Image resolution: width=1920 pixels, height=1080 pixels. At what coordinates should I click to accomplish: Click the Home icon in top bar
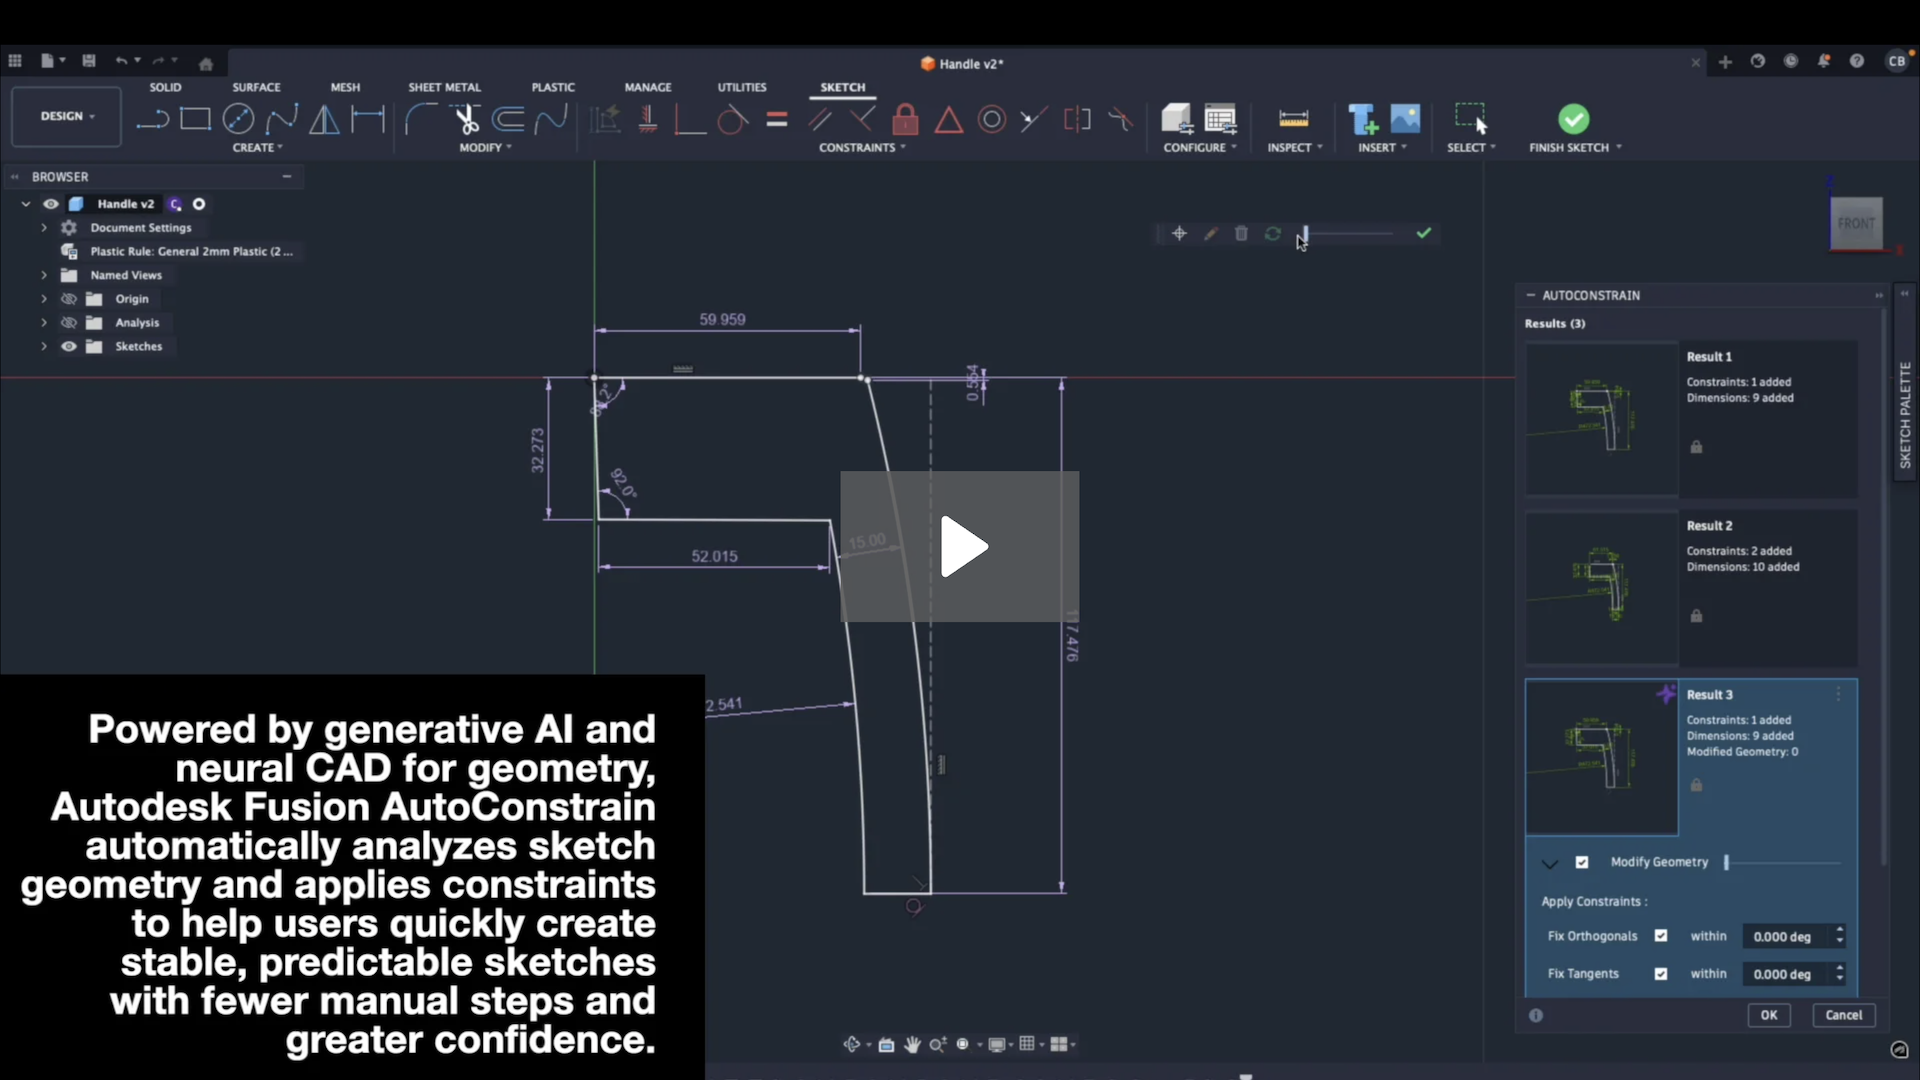[206, 63]
